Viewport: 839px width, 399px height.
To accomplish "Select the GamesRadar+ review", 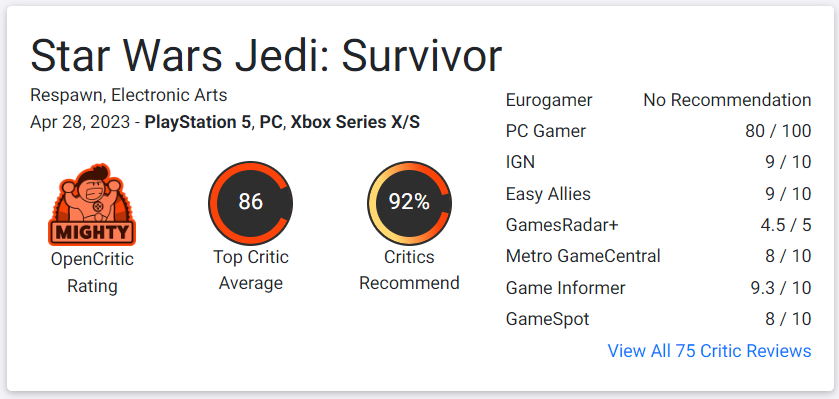I will tap(658, 225).
